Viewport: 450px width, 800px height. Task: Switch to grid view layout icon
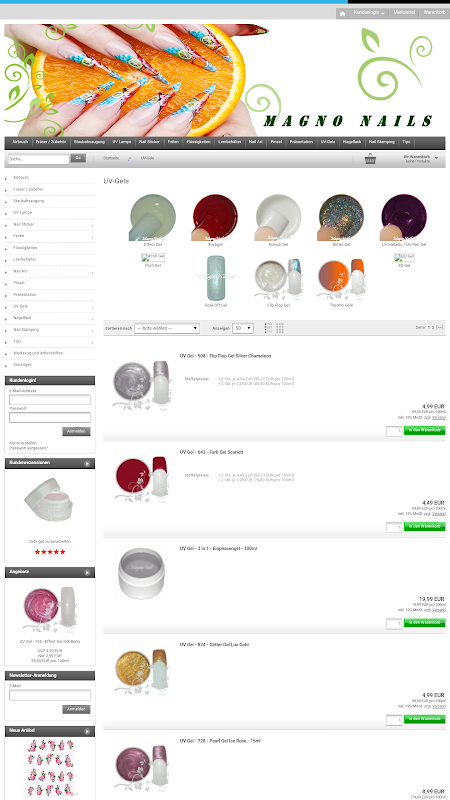tap(280, 328)
